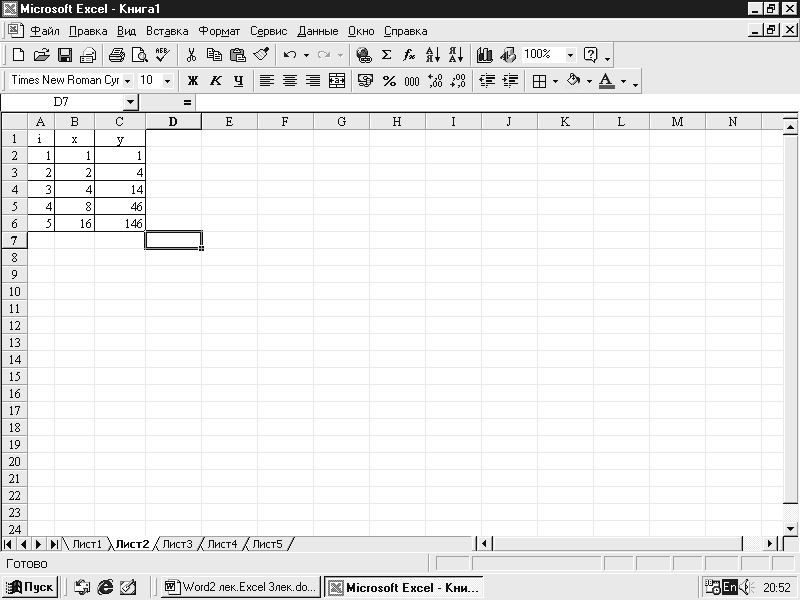Open the undo history dropdown arrow

coord(307,55)
